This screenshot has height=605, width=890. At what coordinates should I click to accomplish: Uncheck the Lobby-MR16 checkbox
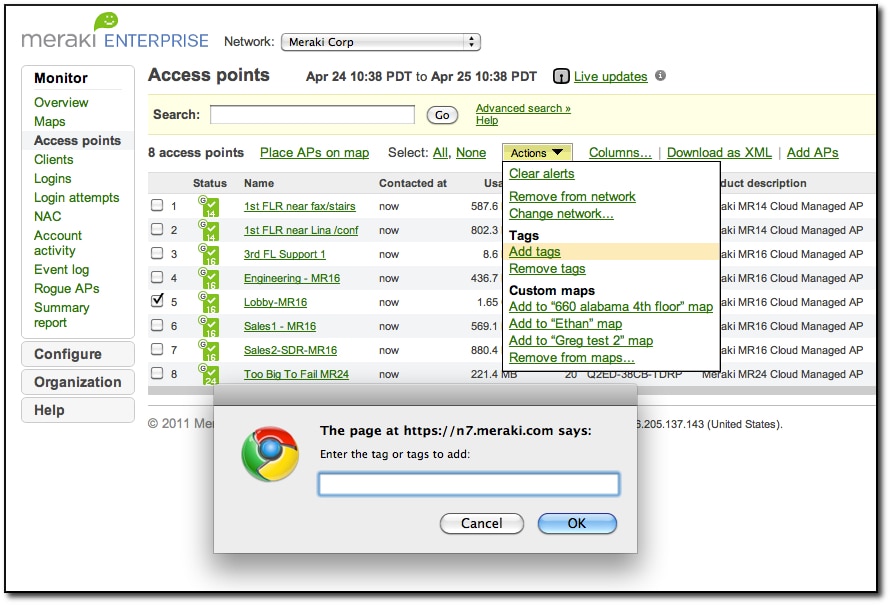coord(157,301)
